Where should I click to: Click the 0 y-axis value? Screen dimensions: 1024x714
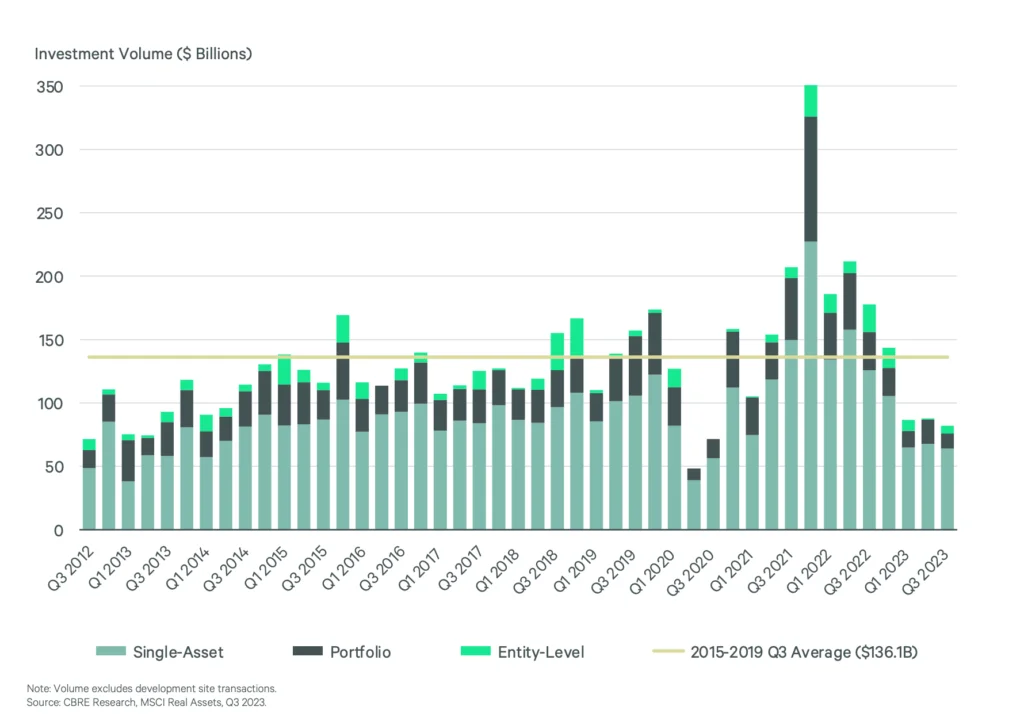point(59,530)
